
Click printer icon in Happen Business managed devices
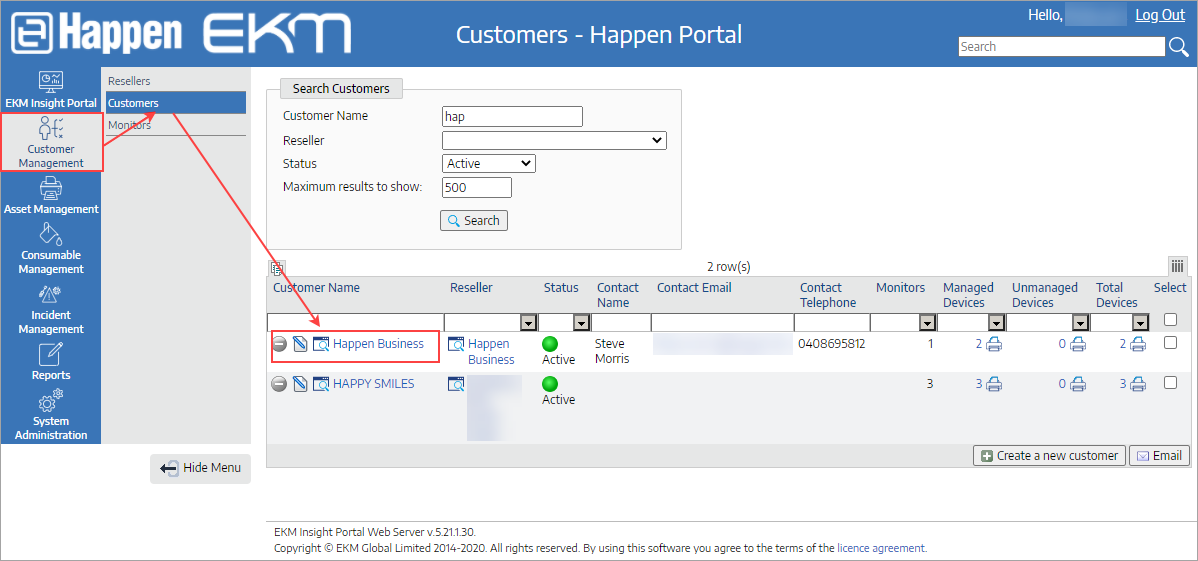(994, 344)
